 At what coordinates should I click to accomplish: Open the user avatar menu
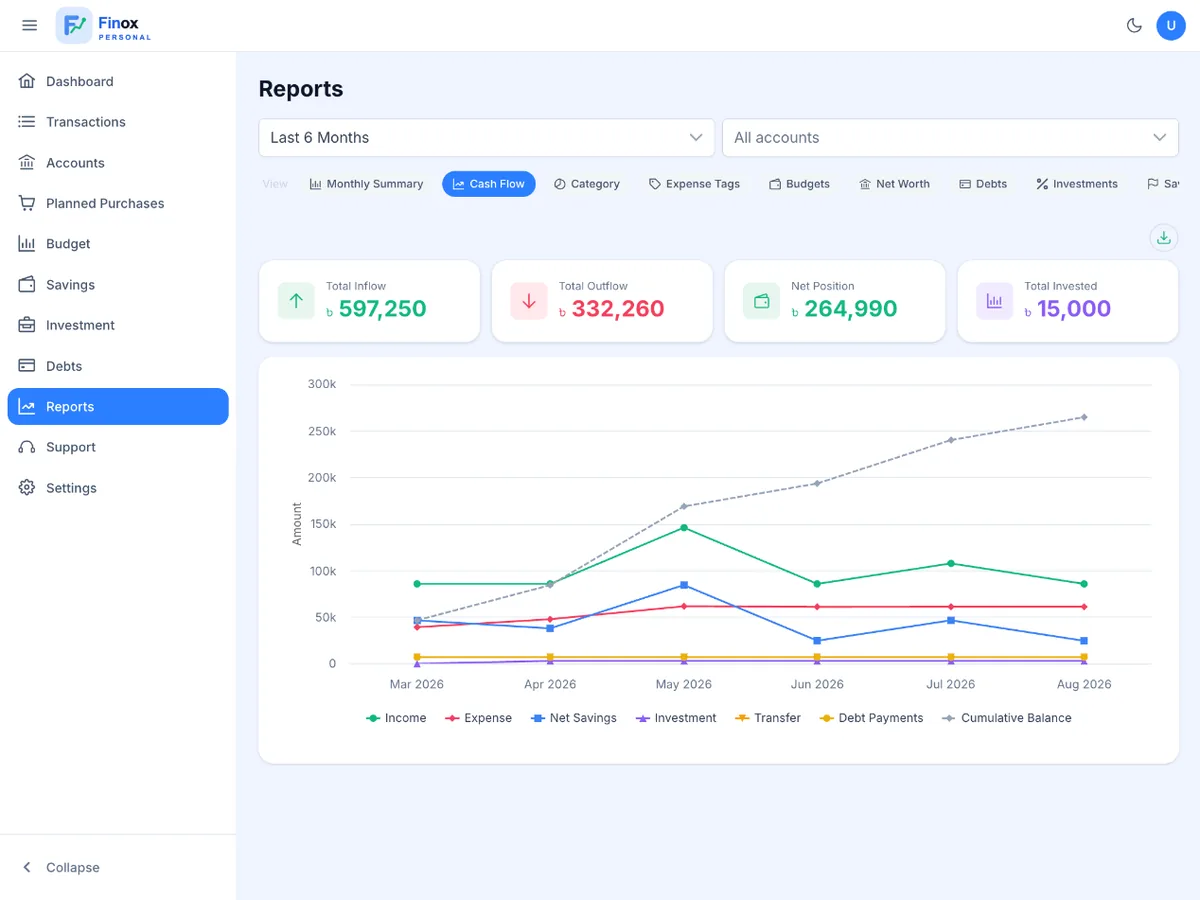(x=1171, y=25)
